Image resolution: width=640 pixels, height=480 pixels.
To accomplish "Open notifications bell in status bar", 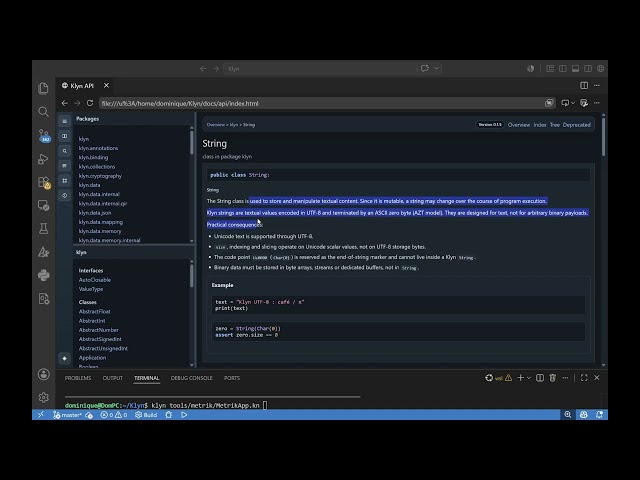I will pyautogui.click(x=599, y=415).
